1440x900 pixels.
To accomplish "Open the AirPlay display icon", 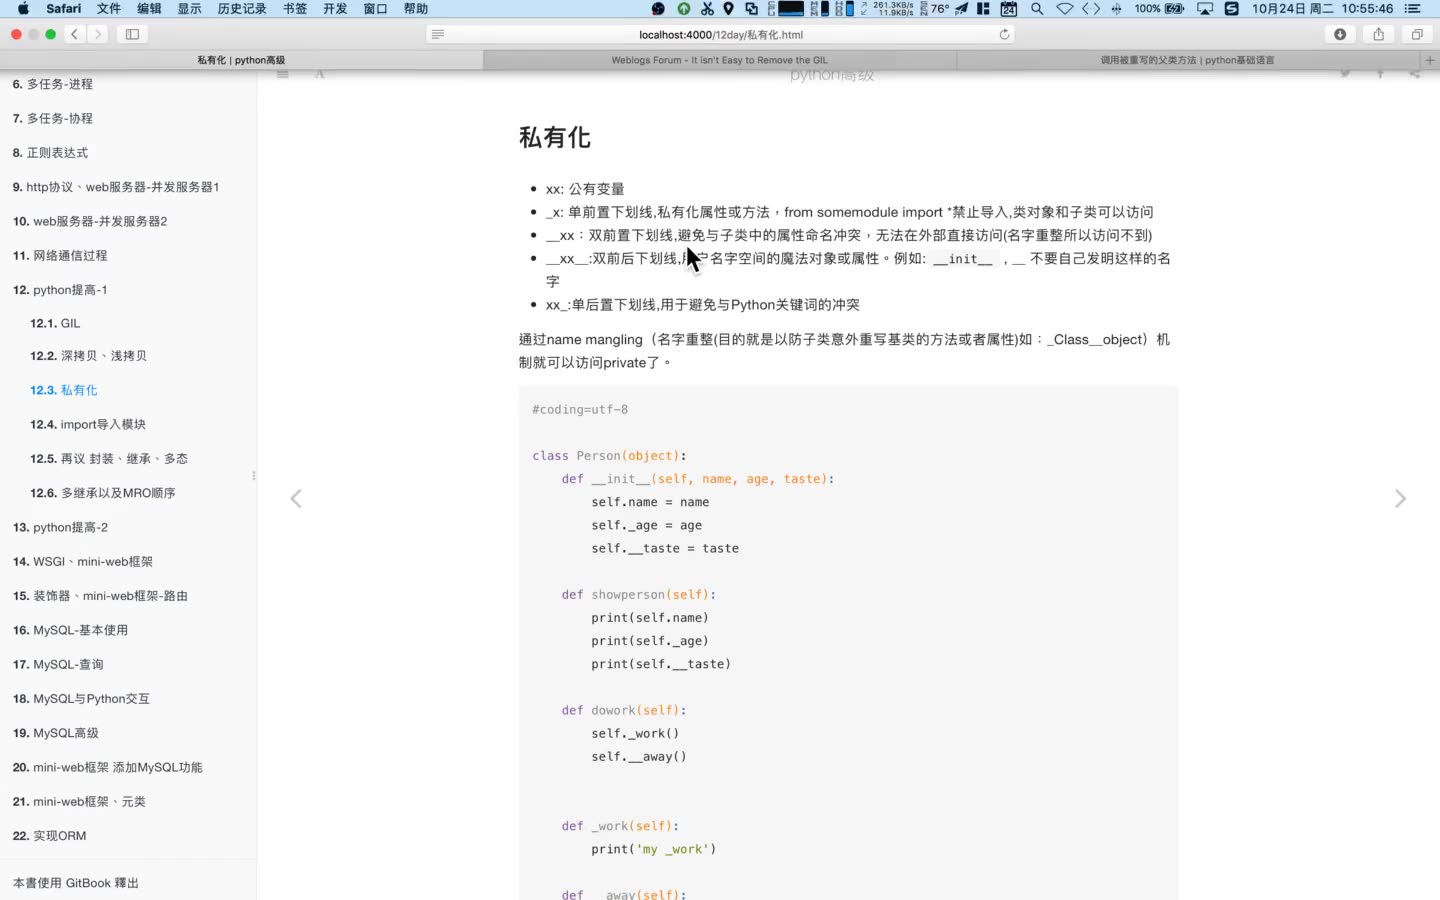I will point(1205,8).
